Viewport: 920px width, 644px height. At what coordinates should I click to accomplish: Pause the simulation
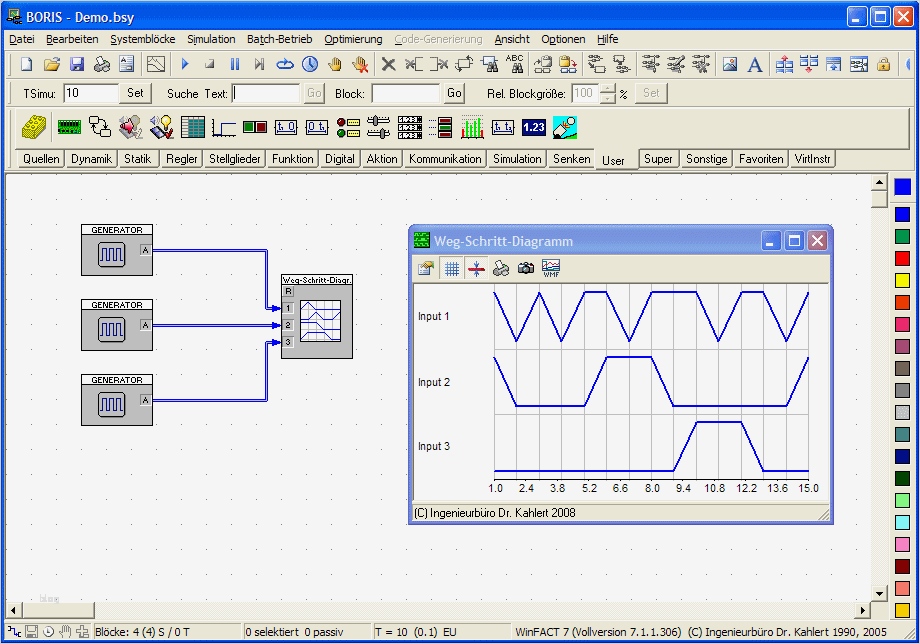pyautogui.click(x=235, y=65)
